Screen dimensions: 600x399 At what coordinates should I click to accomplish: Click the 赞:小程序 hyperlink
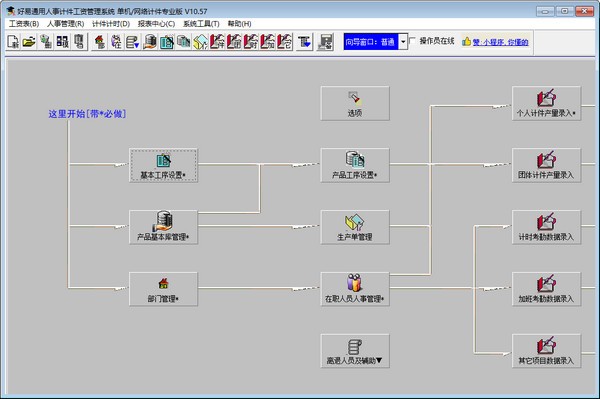[500, 42]
